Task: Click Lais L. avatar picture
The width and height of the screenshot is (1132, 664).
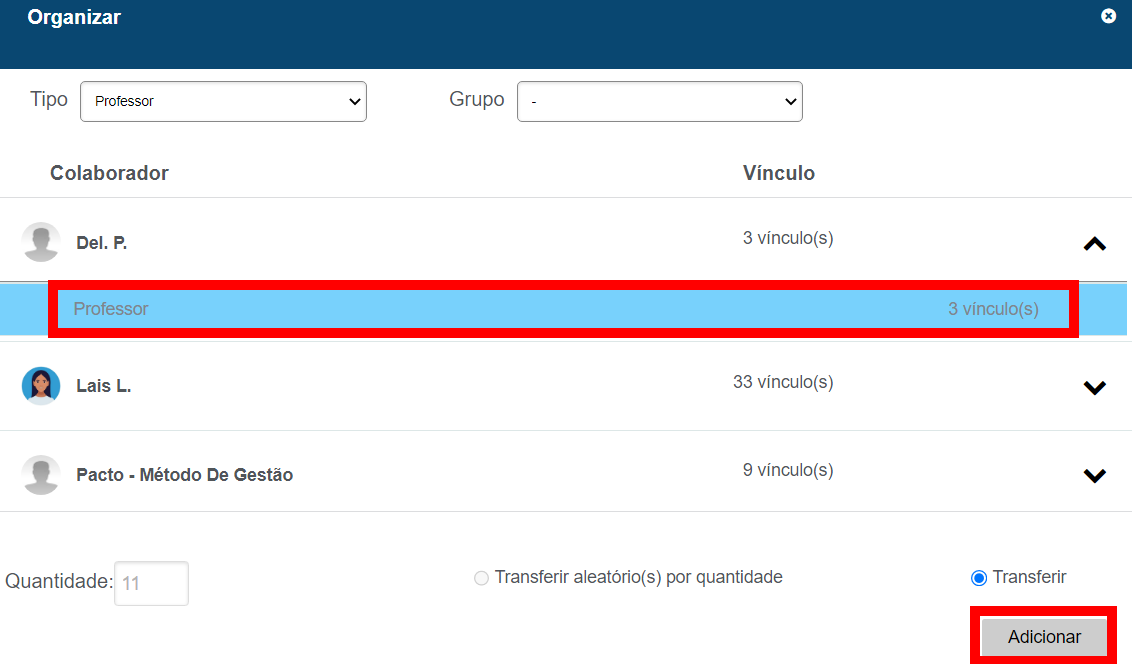Action: pyautogui.click(x=41, y=385)
